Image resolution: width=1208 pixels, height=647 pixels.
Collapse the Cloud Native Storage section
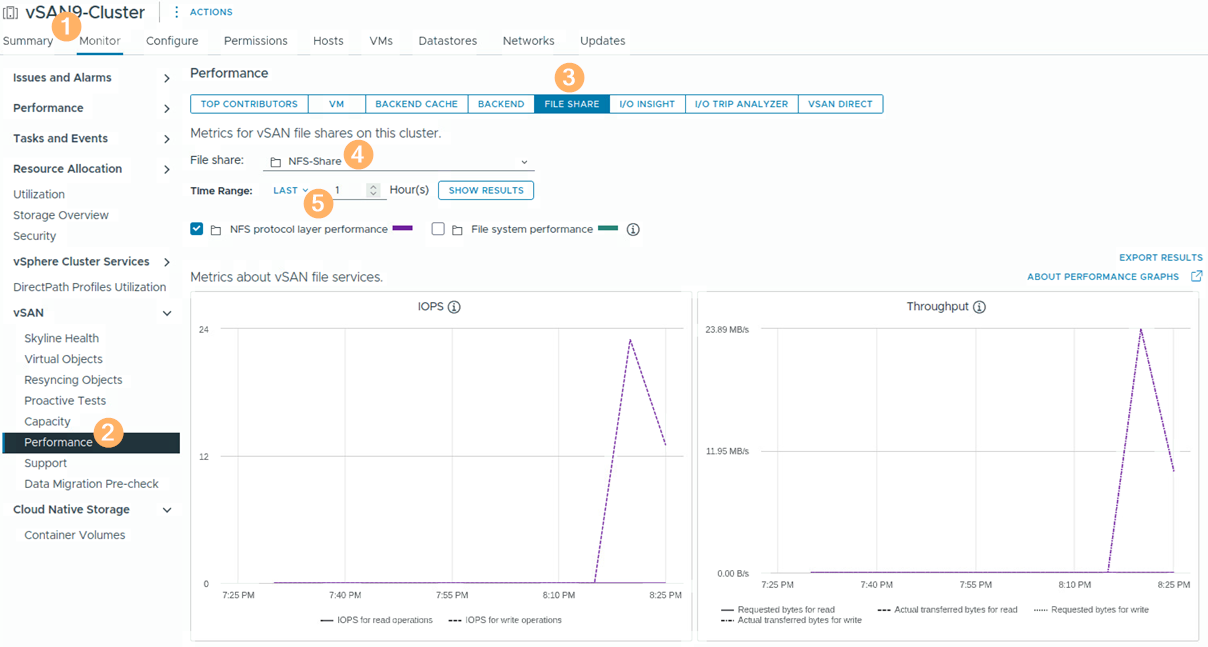(x=166, y=510)
